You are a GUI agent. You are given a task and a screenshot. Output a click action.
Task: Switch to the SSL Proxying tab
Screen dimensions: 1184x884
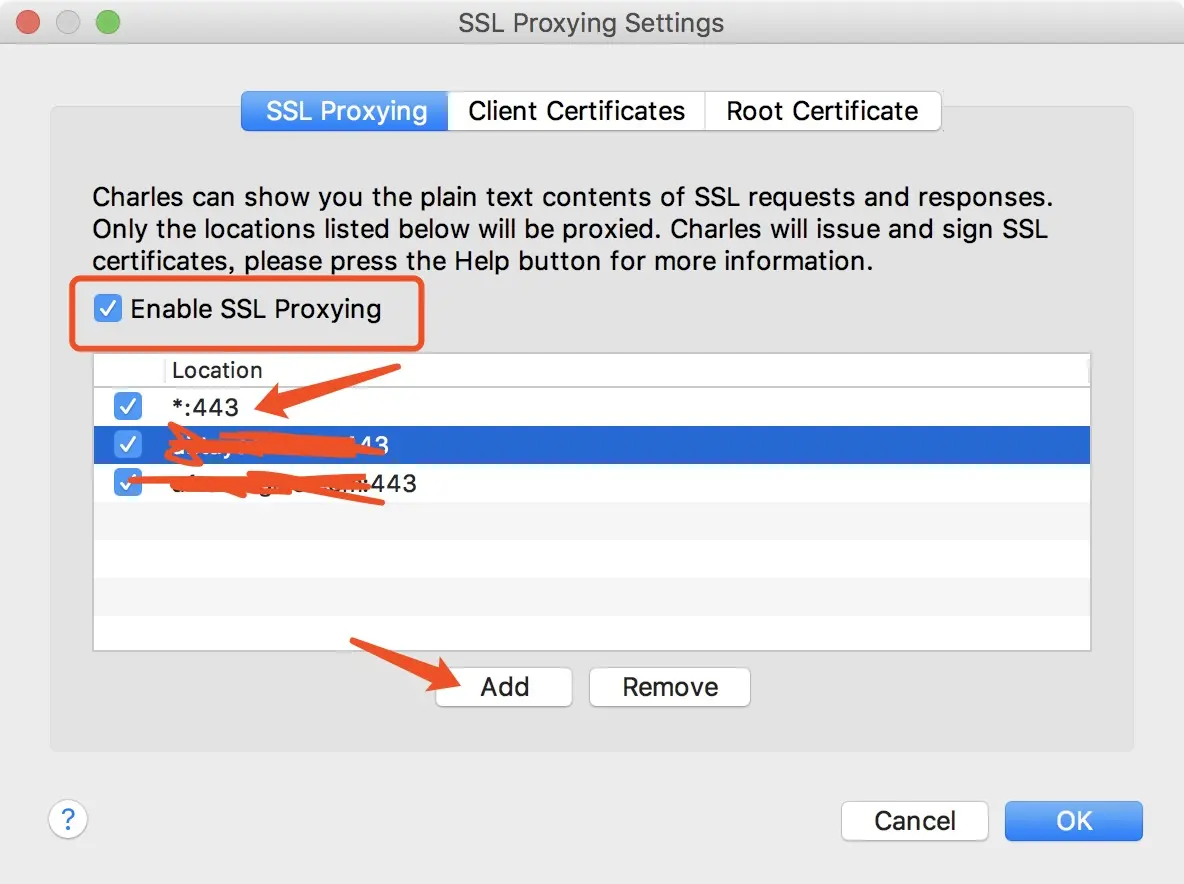346,111
